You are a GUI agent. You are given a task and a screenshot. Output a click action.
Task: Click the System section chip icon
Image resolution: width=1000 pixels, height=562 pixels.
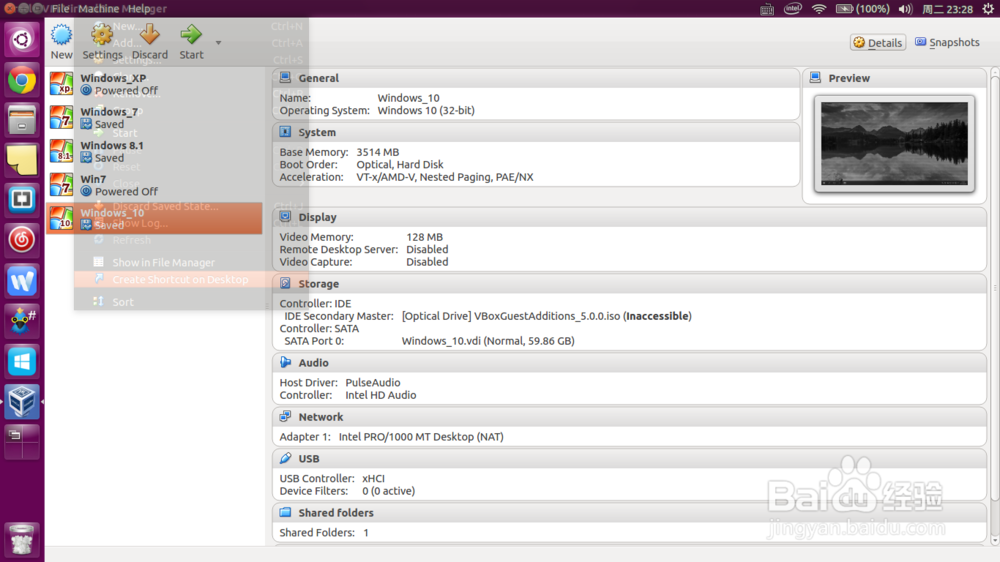point(285,132)
